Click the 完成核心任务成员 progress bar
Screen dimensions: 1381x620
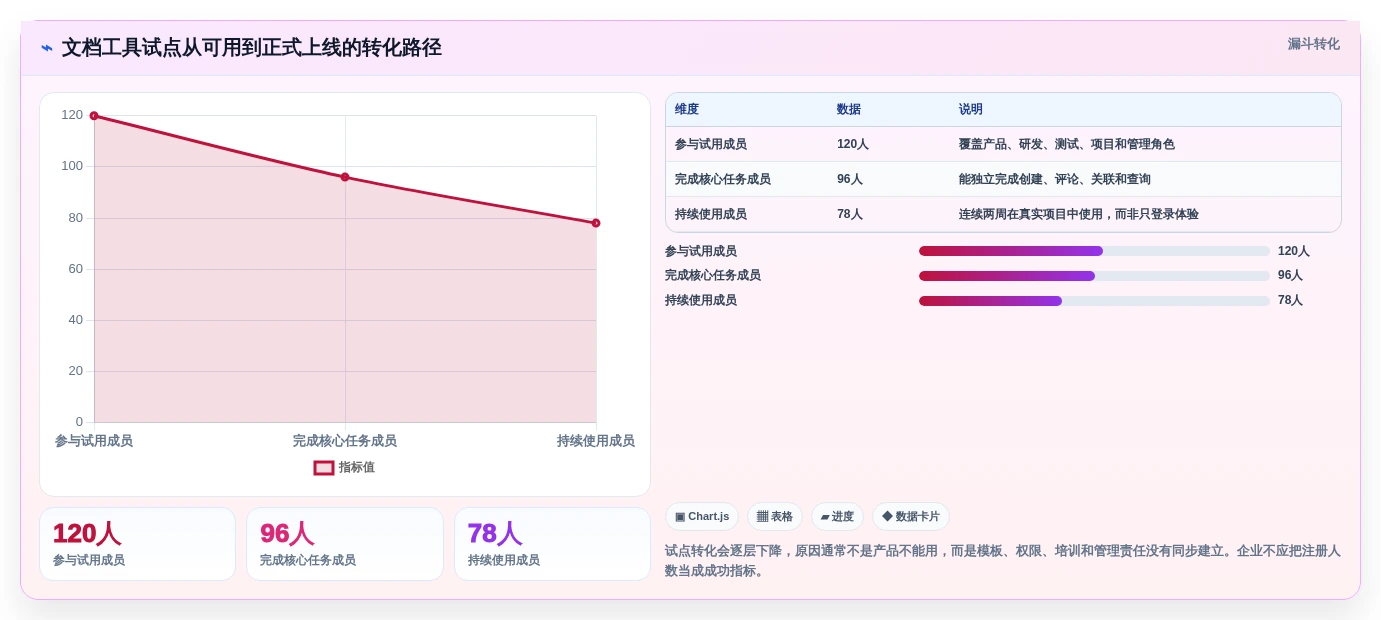[1094, 276]
